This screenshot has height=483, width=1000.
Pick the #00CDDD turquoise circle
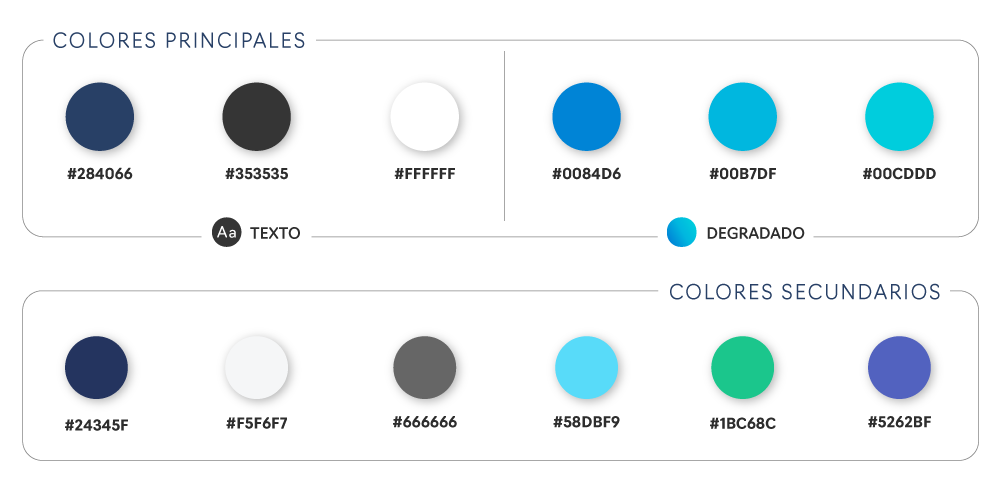coord(899,117)
